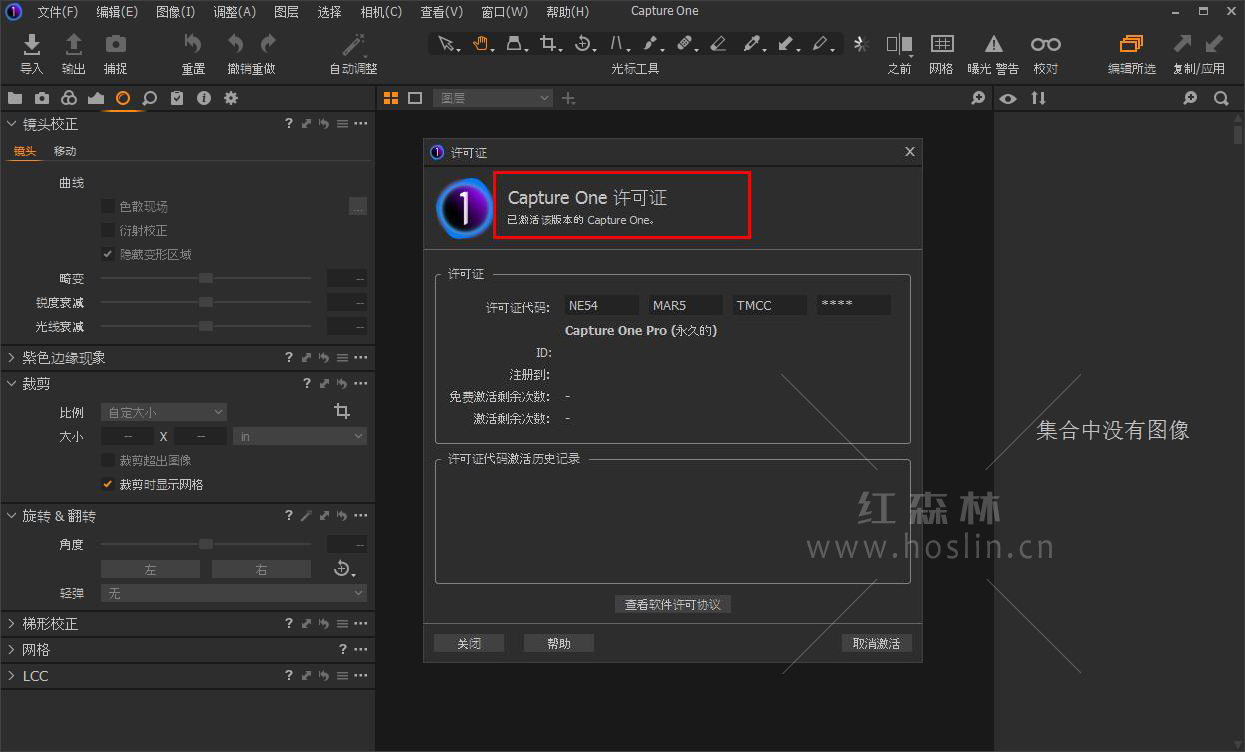Toggle the 衍射校正 checkbox

pyautogui.click(x=108, y=231)
